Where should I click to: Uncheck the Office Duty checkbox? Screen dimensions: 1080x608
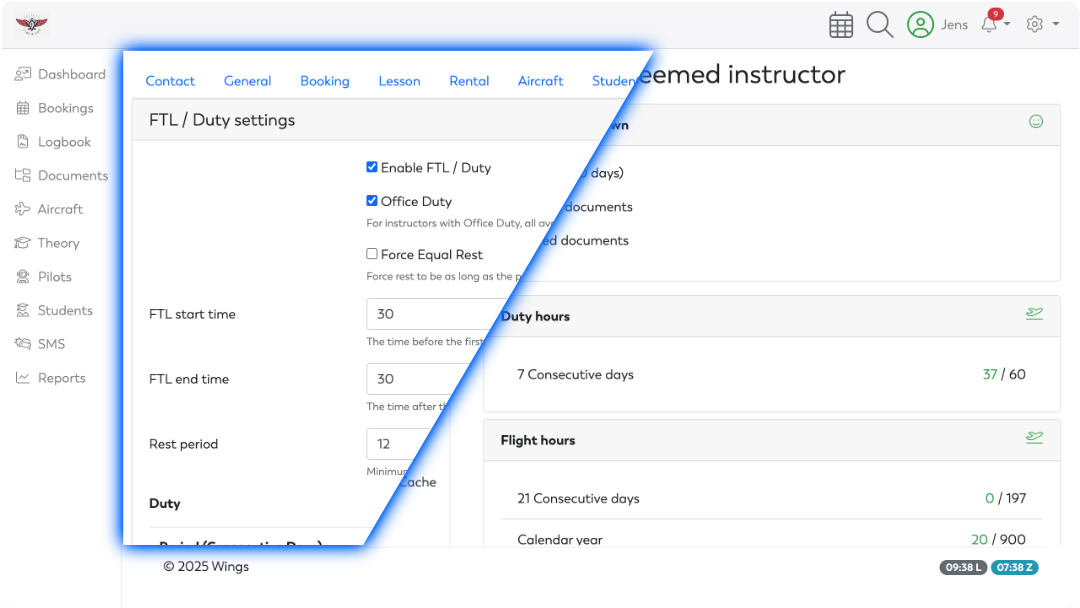[x=372, y=201]
